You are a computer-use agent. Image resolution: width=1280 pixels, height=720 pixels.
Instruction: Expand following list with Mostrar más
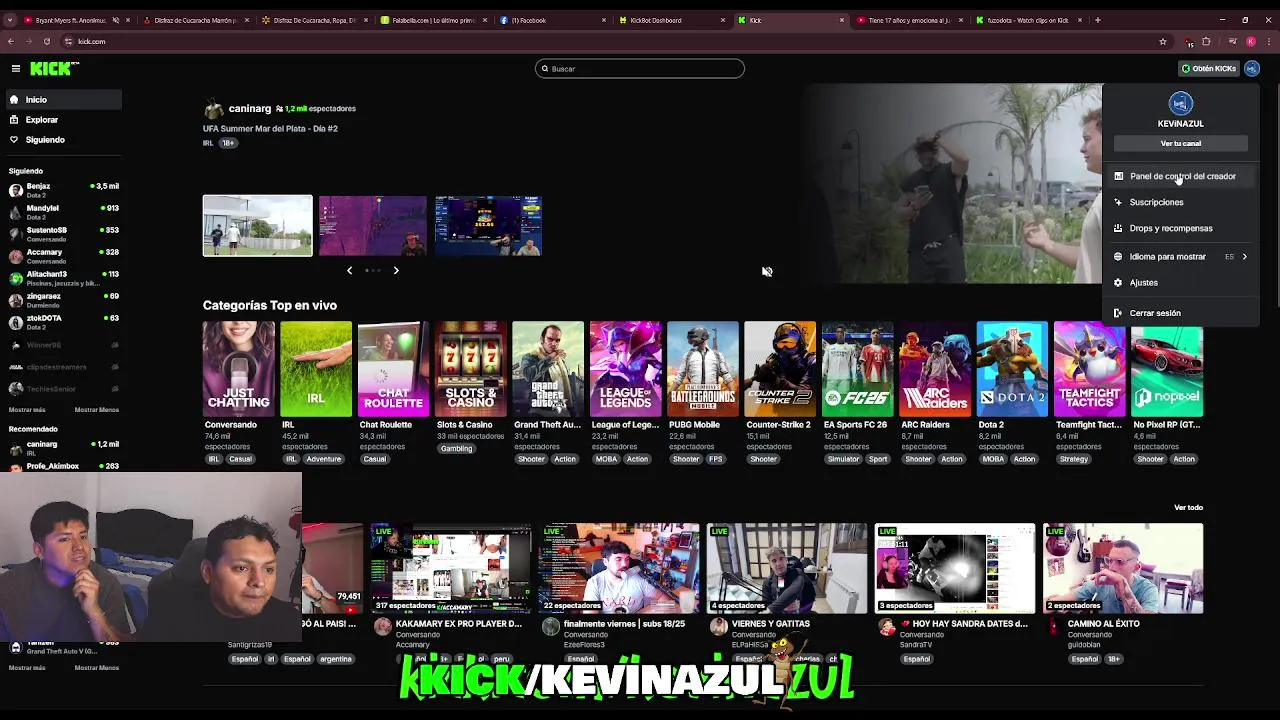point(27,410)
